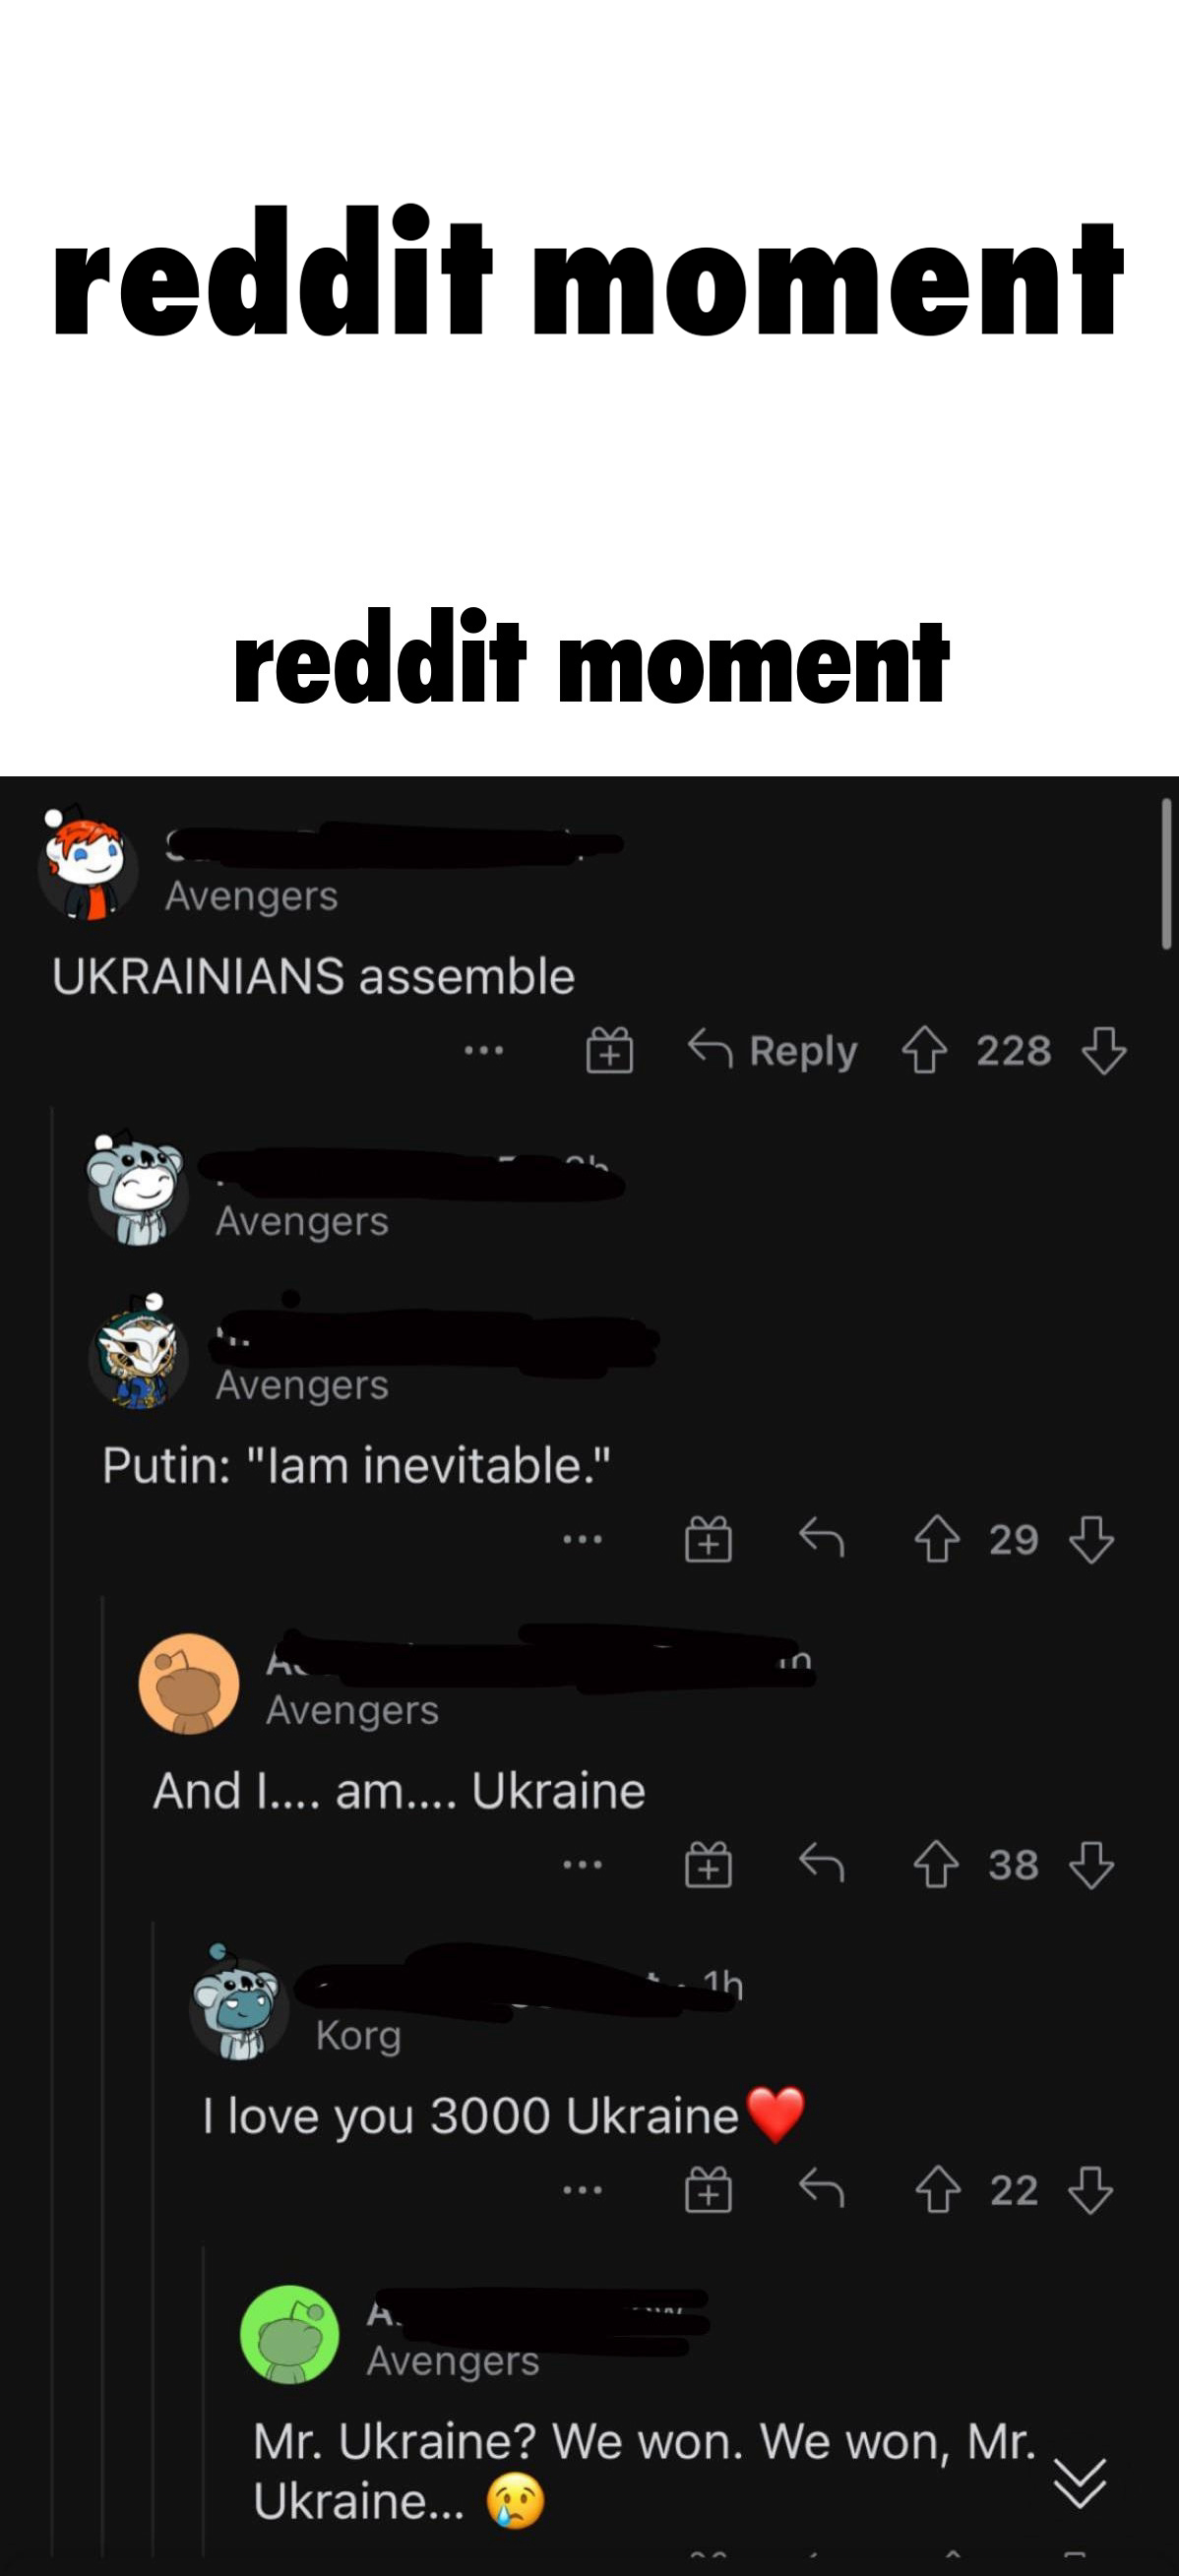The height and width of the screenshot is (2576, 1179).
Task: Upvote "I love you 3000 Ukraine" comment
Action: 937,2191
